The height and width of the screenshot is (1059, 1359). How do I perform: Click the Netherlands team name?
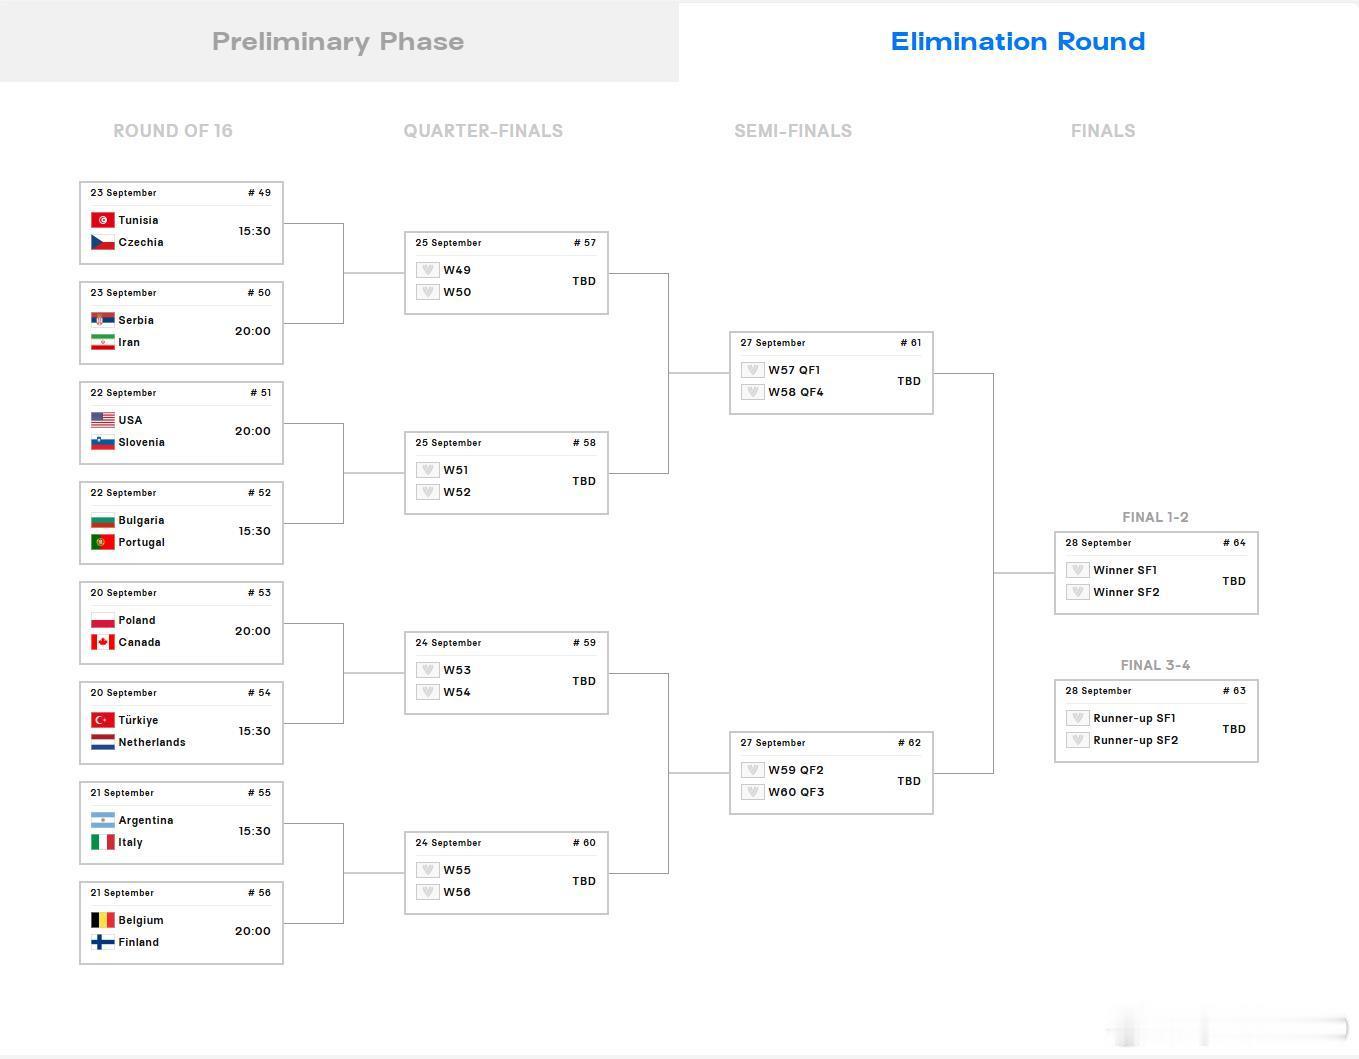152,742
